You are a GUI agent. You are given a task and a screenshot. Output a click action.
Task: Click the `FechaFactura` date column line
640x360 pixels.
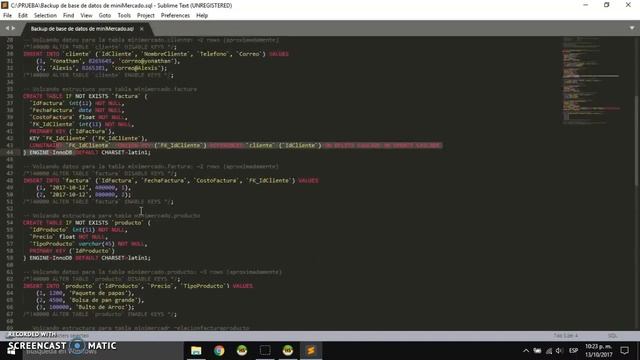[77, 110]
